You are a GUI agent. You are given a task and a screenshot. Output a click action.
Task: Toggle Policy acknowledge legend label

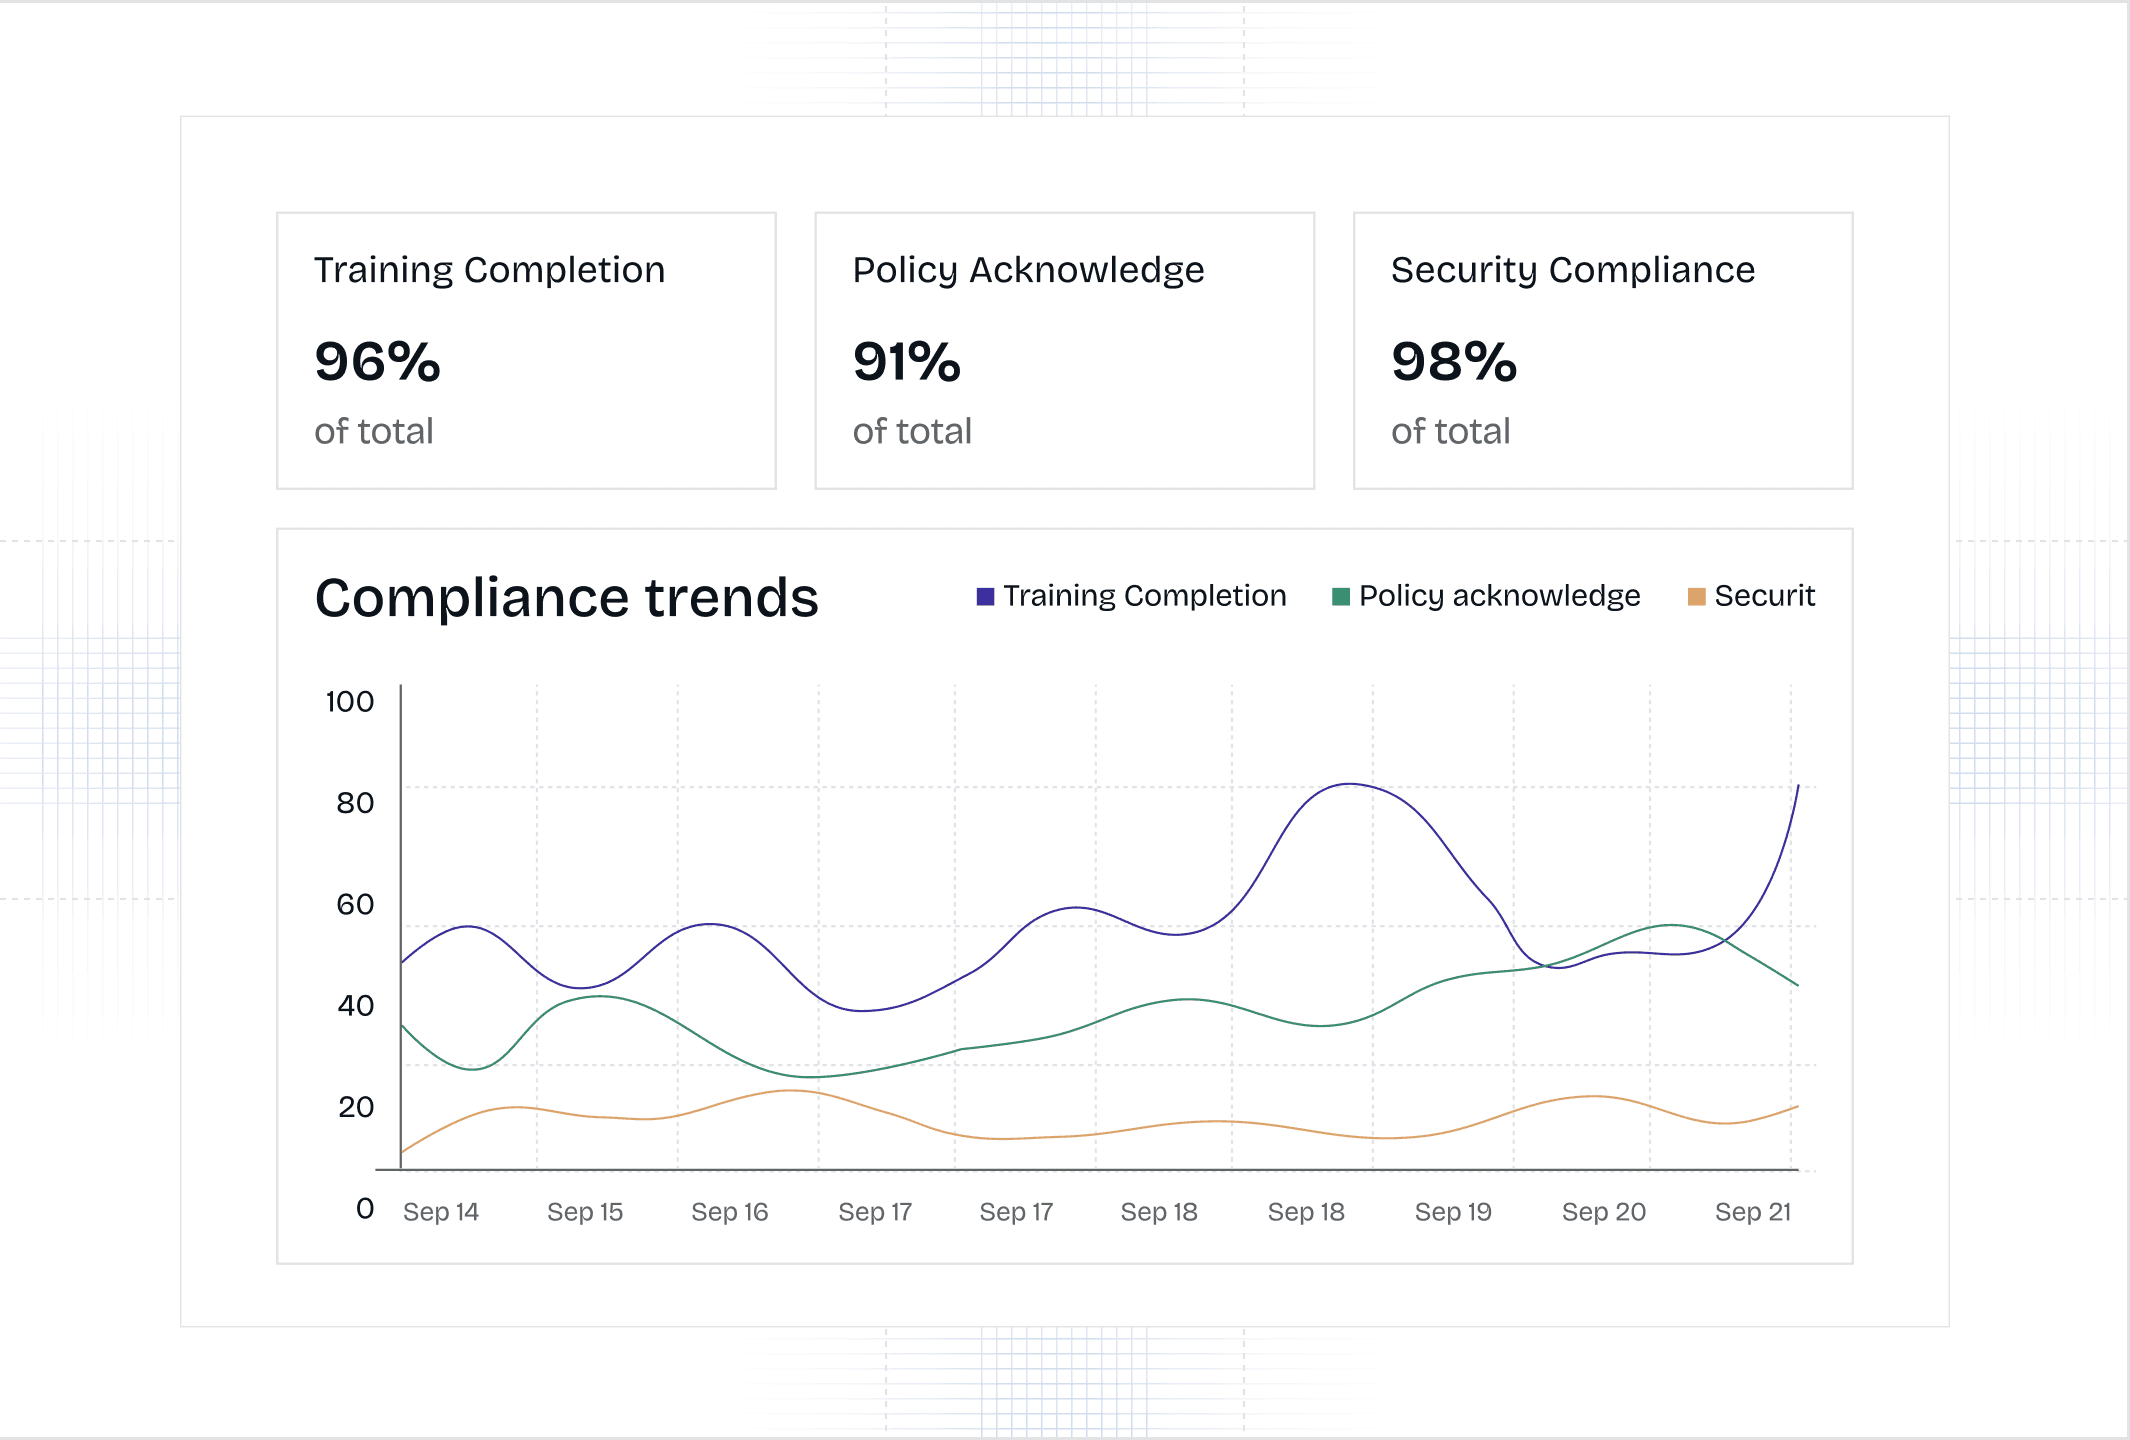point(1499,596)
